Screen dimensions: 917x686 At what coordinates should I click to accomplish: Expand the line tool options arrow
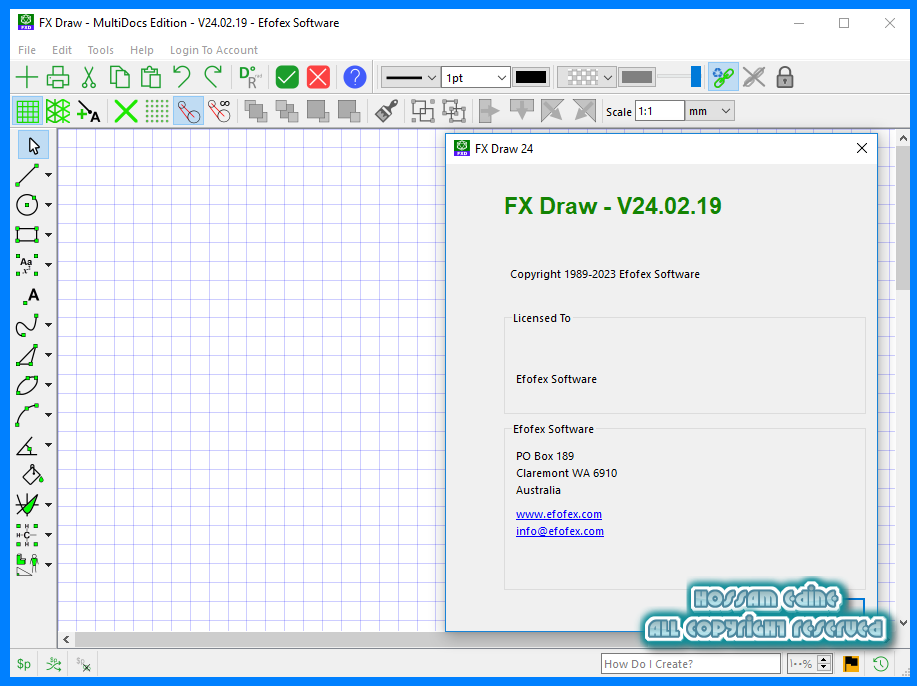(49, 175)
